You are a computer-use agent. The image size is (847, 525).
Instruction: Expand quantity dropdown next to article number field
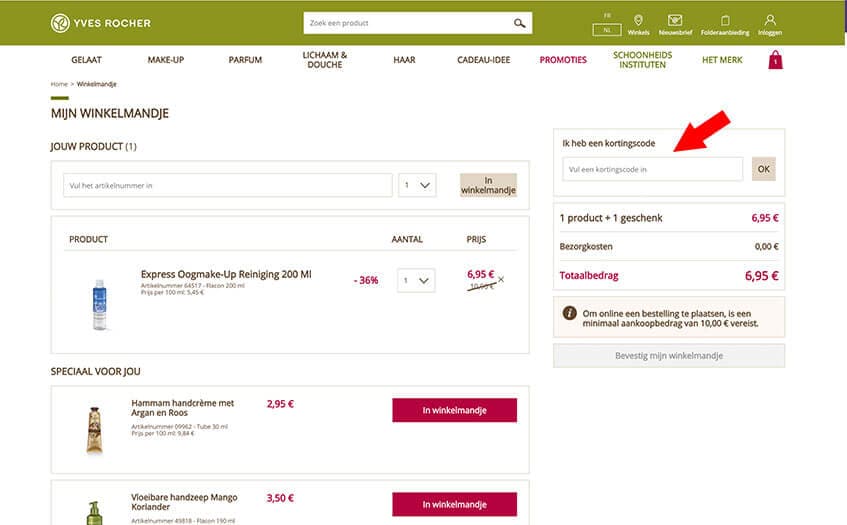417,185
